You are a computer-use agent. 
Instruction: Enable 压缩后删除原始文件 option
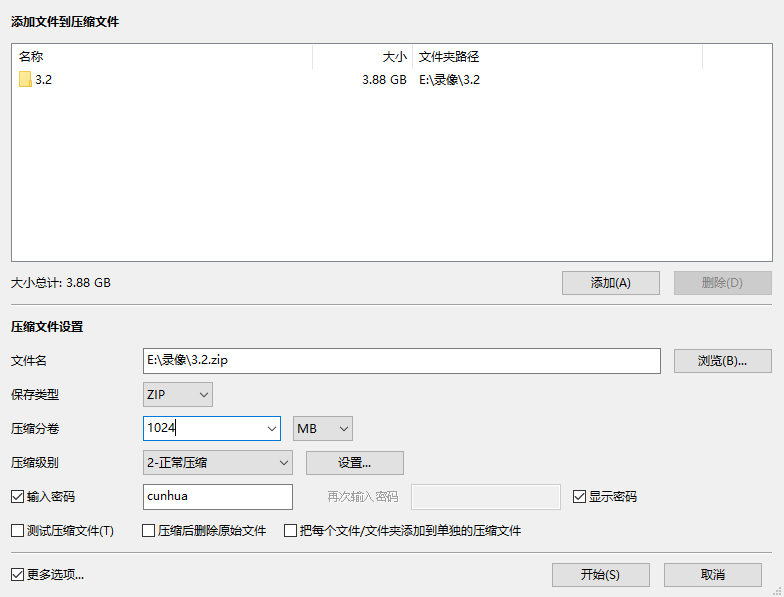pos(149,531)
